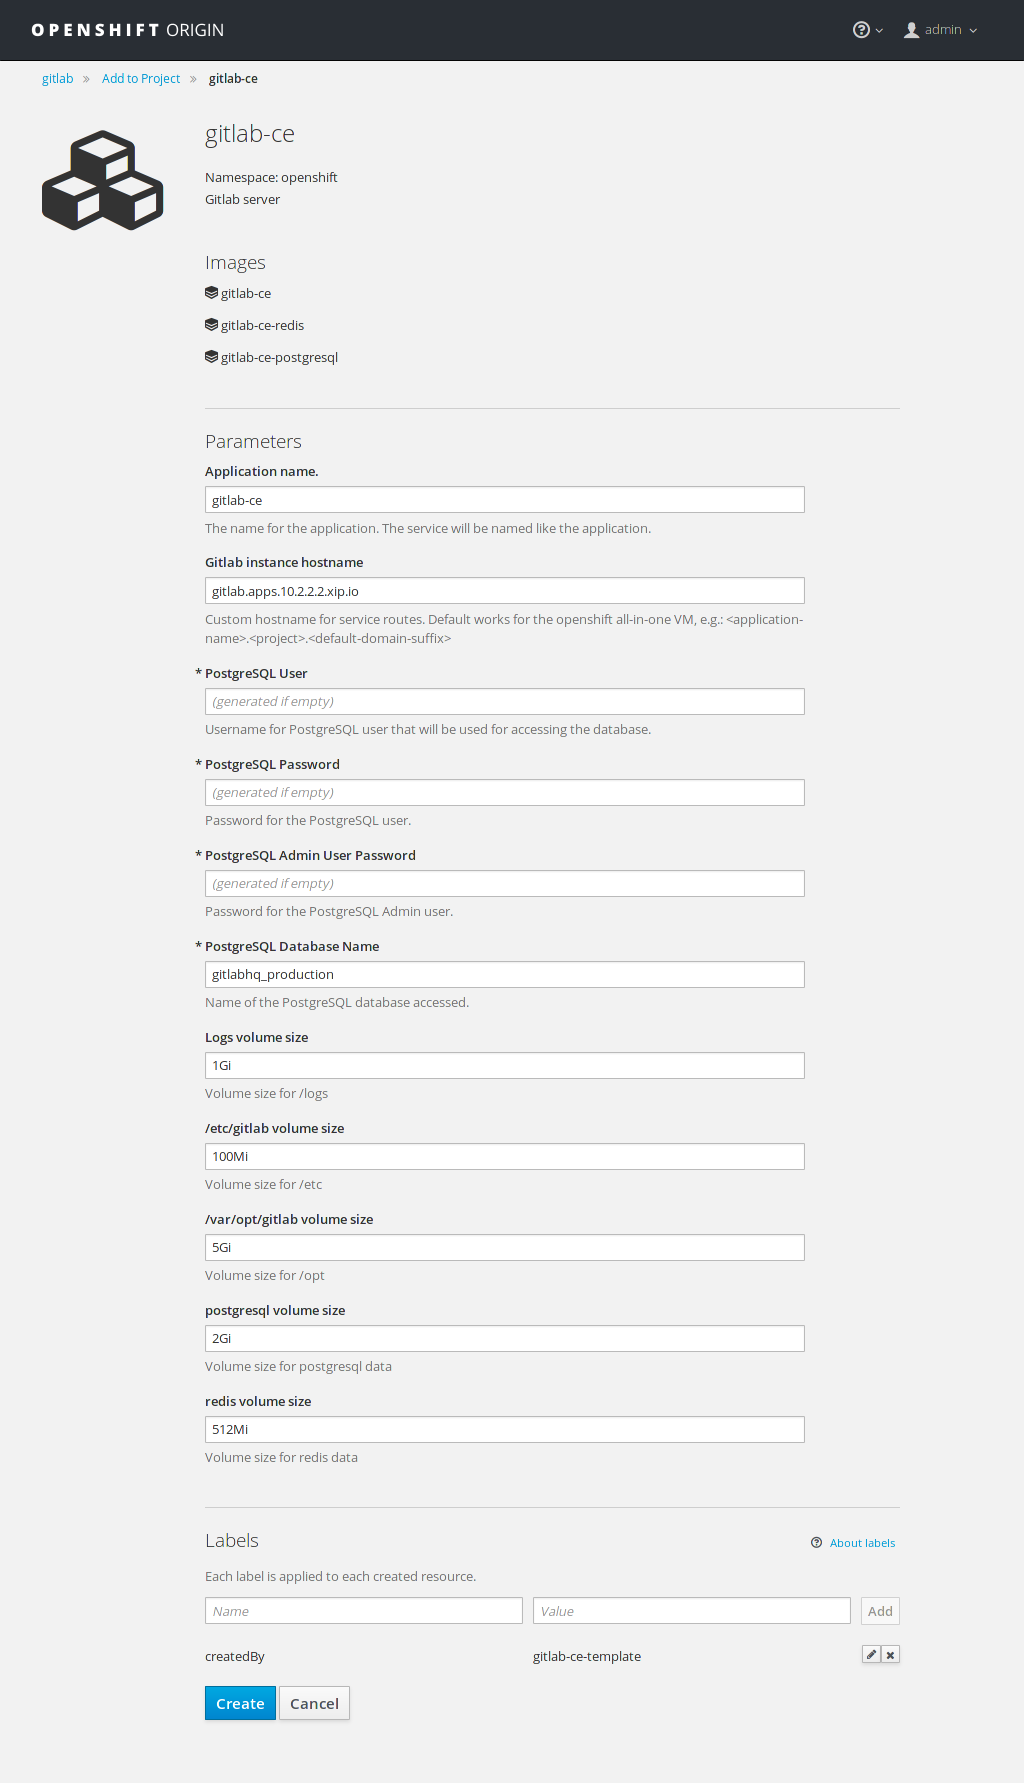Click the gitlab-ce image layers icon
1024x1783 pixels.
coord(211,292)
